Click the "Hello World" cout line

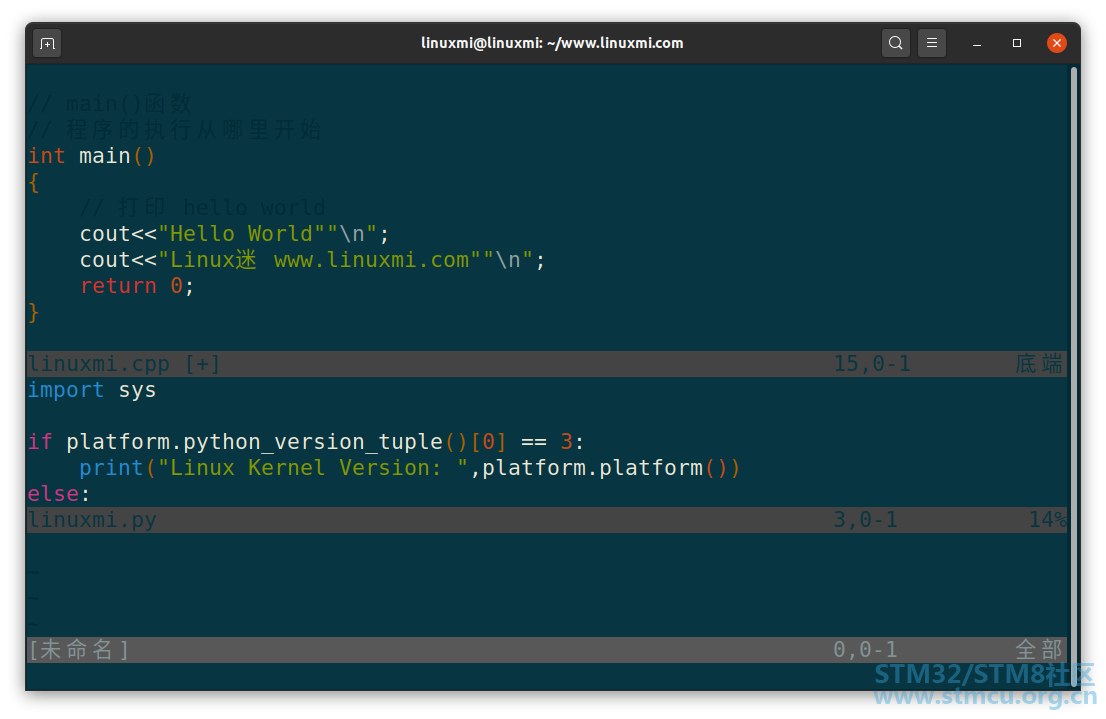point(234,234)
